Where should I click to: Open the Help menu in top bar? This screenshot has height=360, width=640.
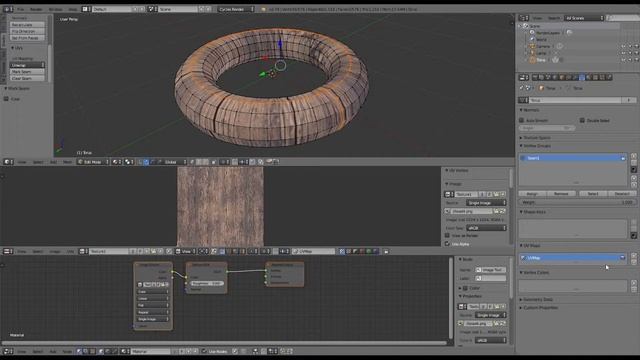point(73,9)
